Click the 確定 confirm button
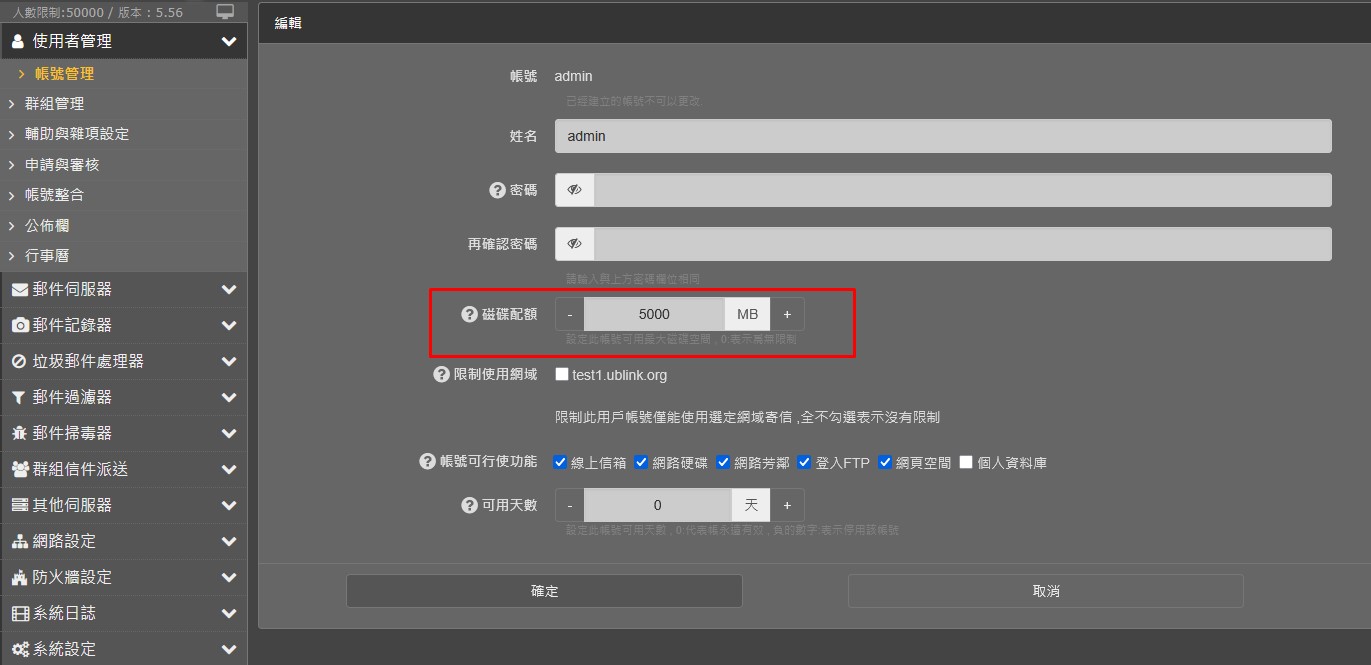The width and height of the screenshot is (1371, 665). (x=544, y=591)
